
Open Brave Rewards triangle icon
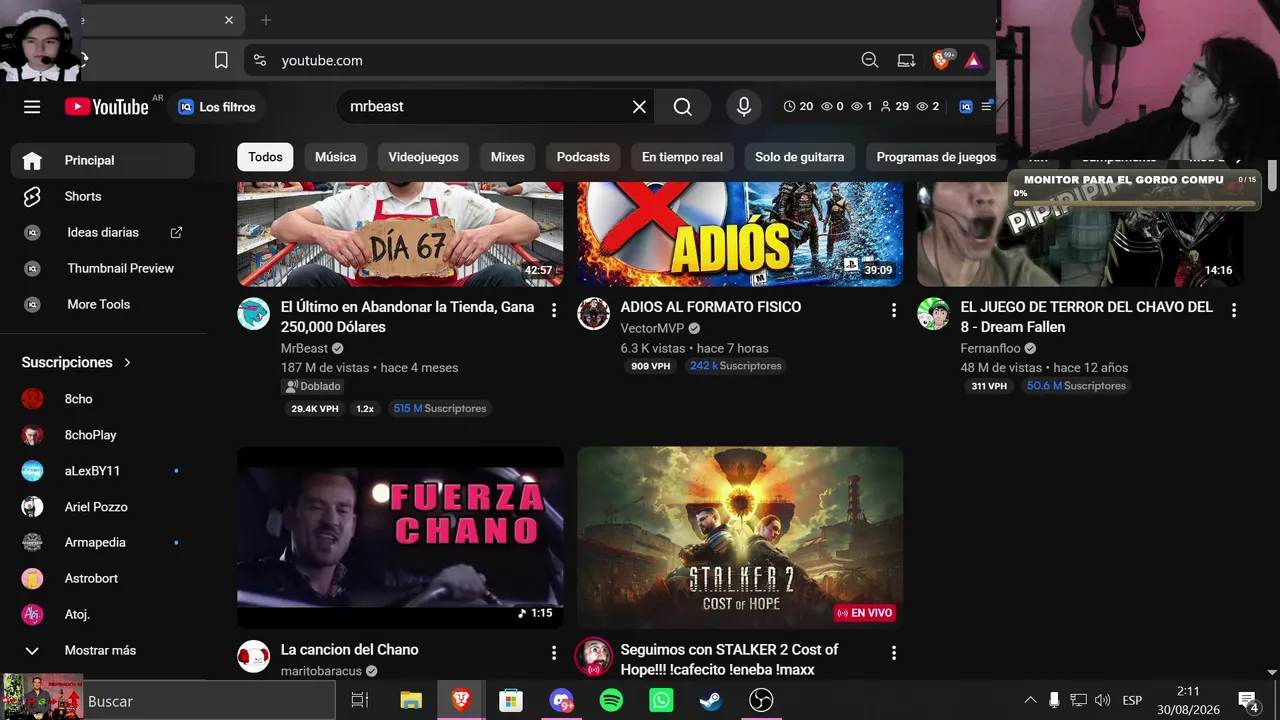point(973,60)
